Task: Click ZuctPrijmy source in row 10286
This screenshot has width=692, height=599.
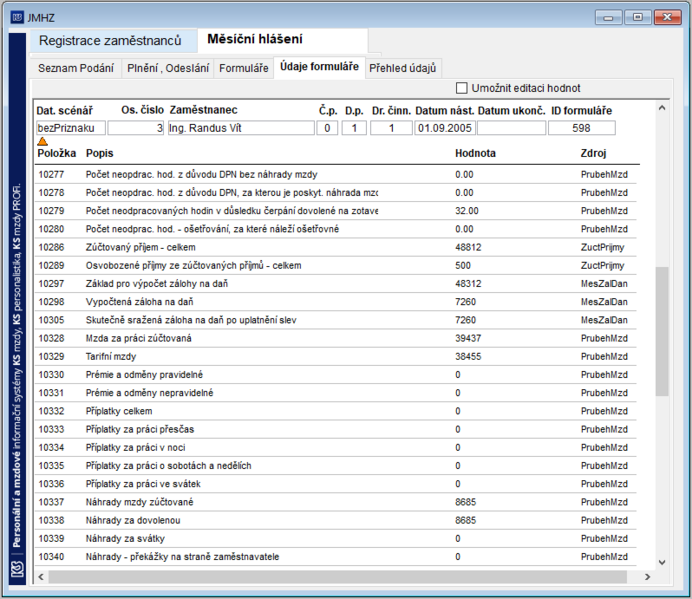Action: pos(602,247)
